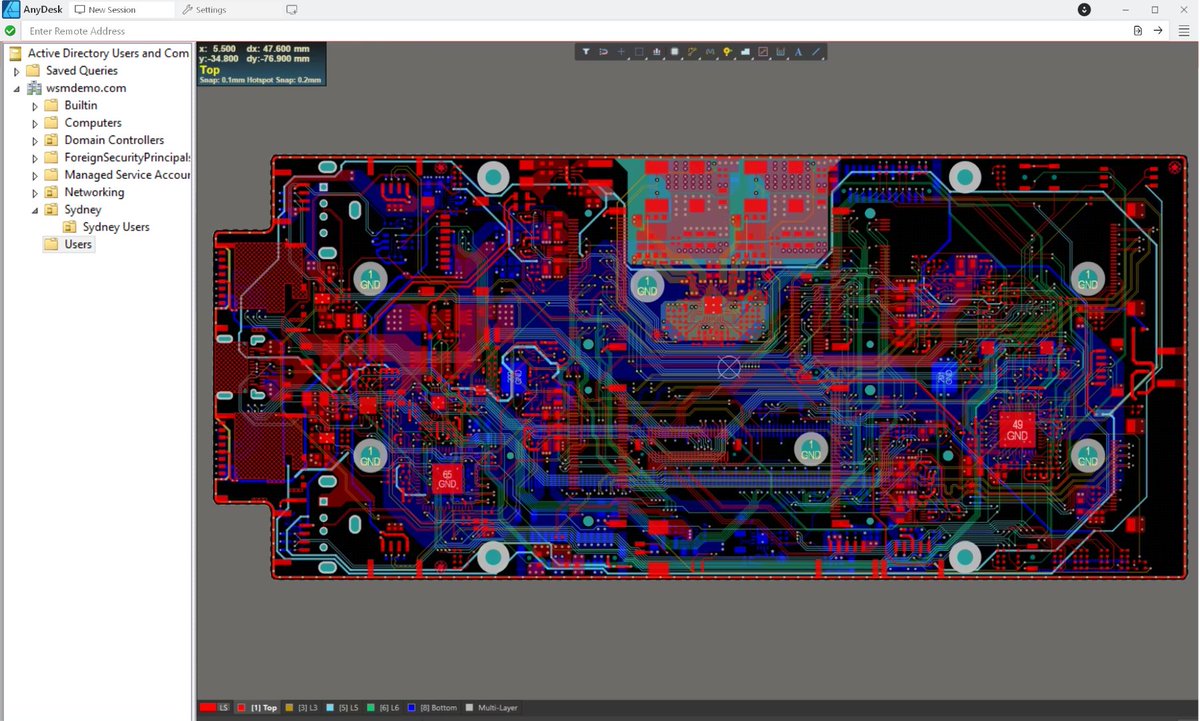The height and width of the screenshot is (721, 1200).
Task: Click the magnet snap icon in toolbar
Action: click(604, 52)
